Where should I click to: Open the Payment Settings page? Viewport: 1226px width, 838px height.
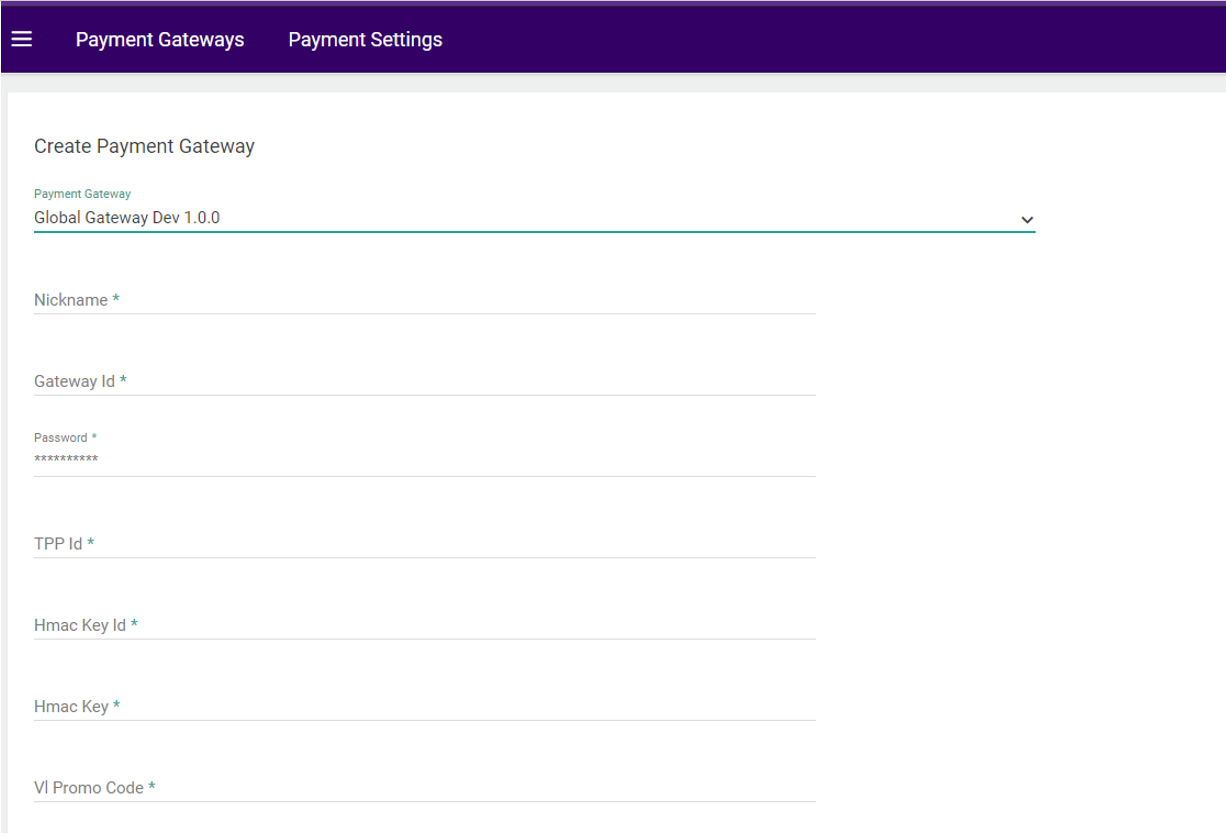[x=365, y=39]
